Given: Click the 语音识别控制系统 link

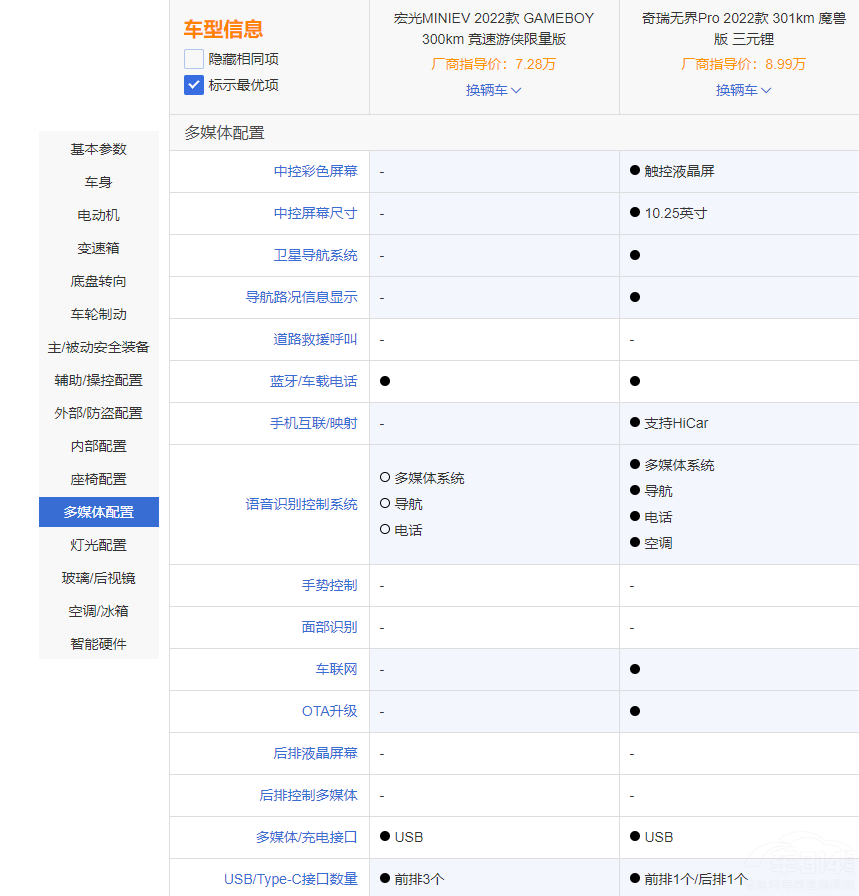Looking at the screenshot, I should 301,504.
